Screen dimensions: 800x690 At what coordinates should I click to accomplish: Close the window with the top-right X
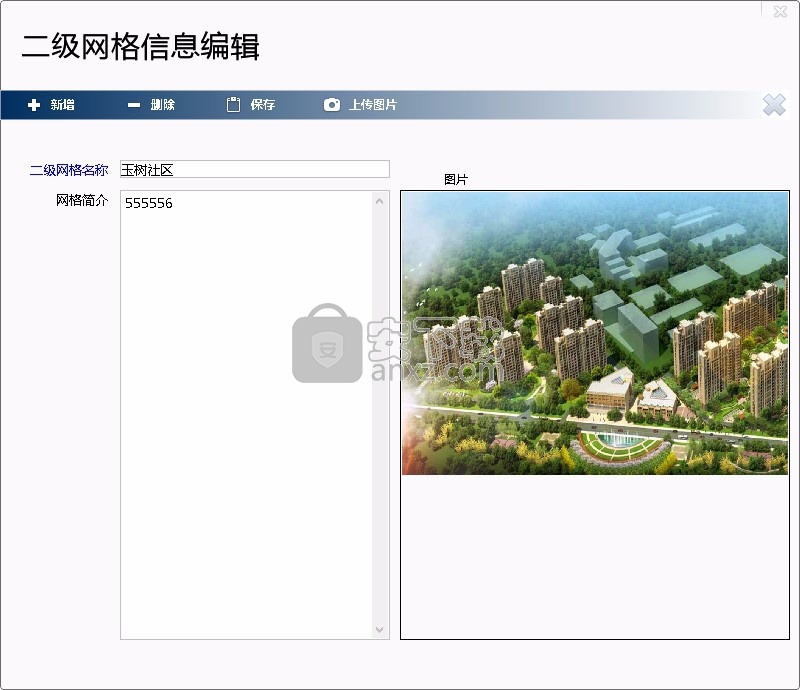[x=780, y=10]
